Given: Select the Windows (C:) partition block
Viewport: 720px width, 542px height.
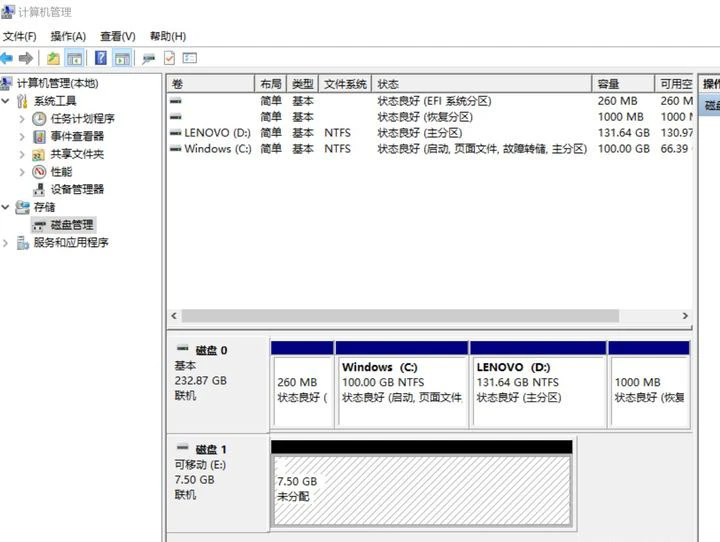Looking at the screenshot, I should (402, 384).
